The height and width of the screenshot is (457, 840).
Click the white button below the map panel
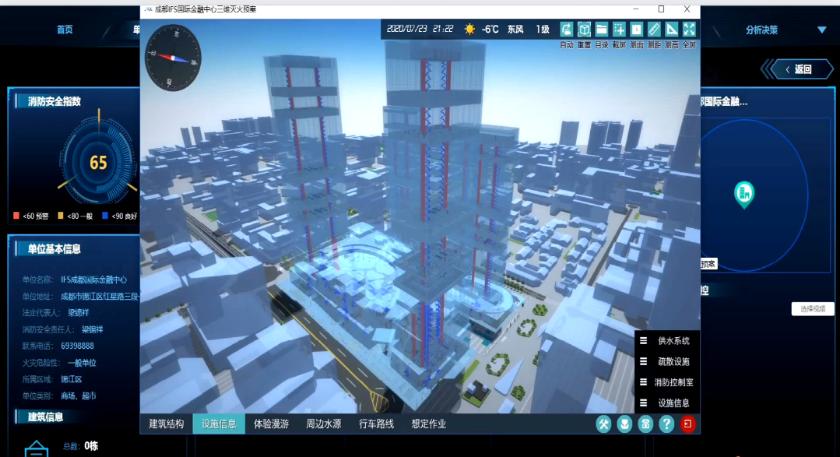point(813,309)
